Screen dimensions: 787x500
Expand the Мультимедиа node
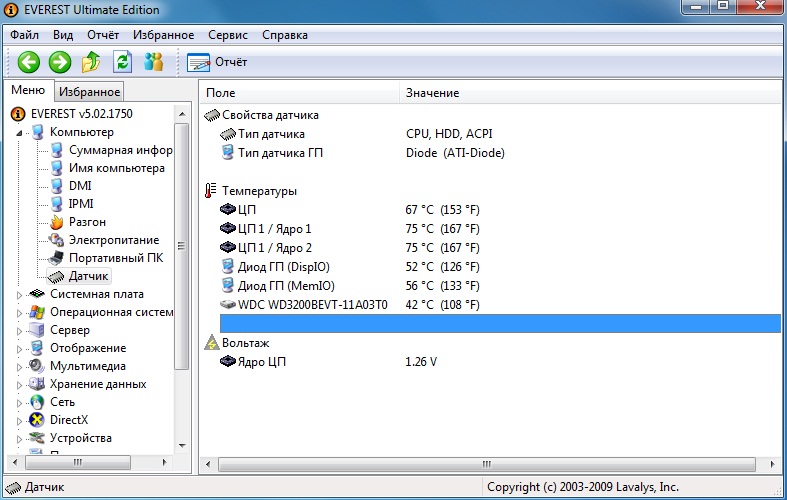20,367
